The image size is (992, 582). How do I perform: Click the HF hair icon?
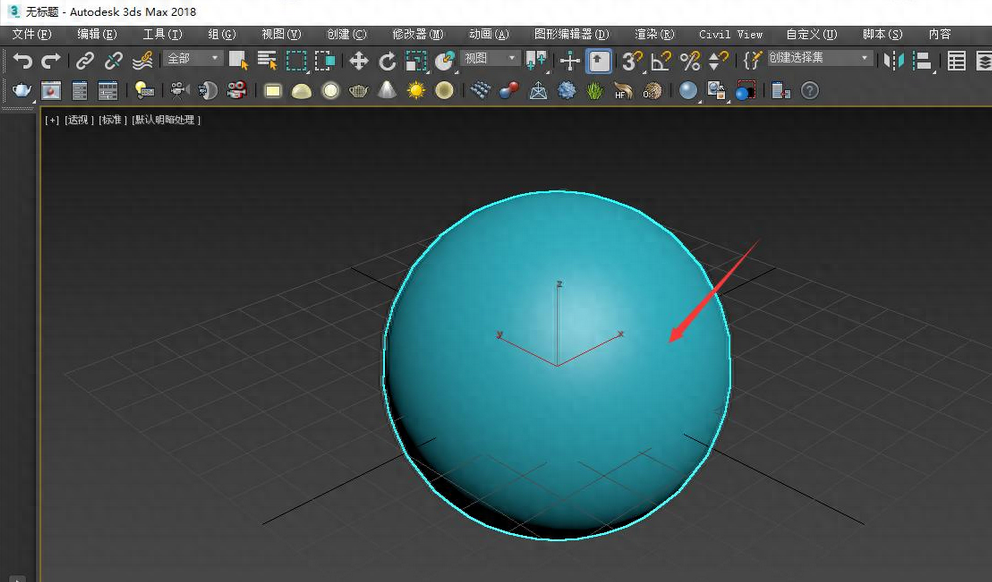(623, 90)
